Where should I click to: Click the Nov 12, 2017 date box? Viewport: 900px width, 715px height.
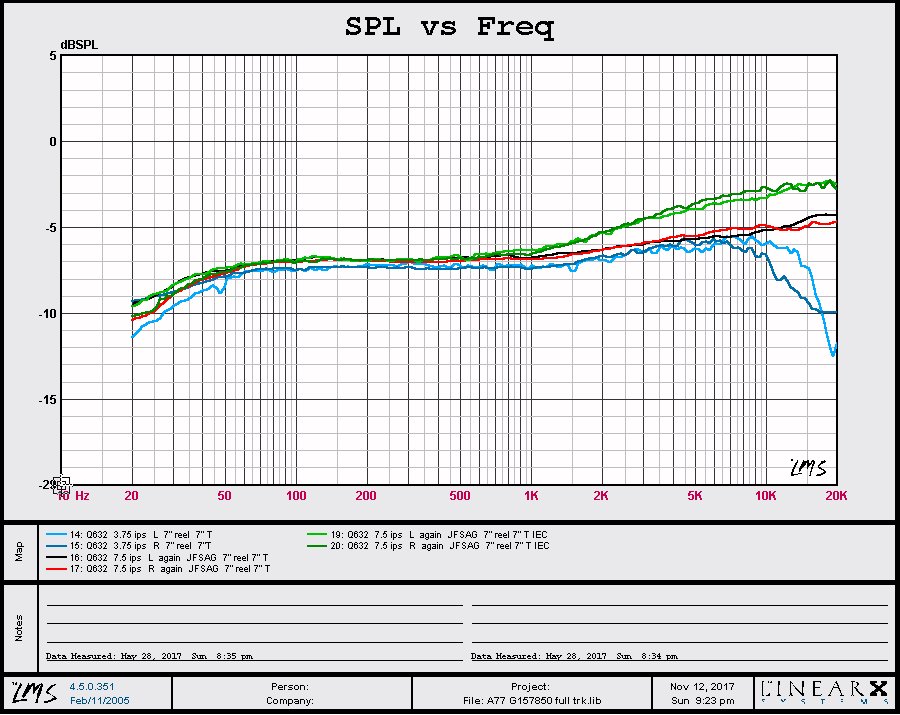tap(700, 687)
